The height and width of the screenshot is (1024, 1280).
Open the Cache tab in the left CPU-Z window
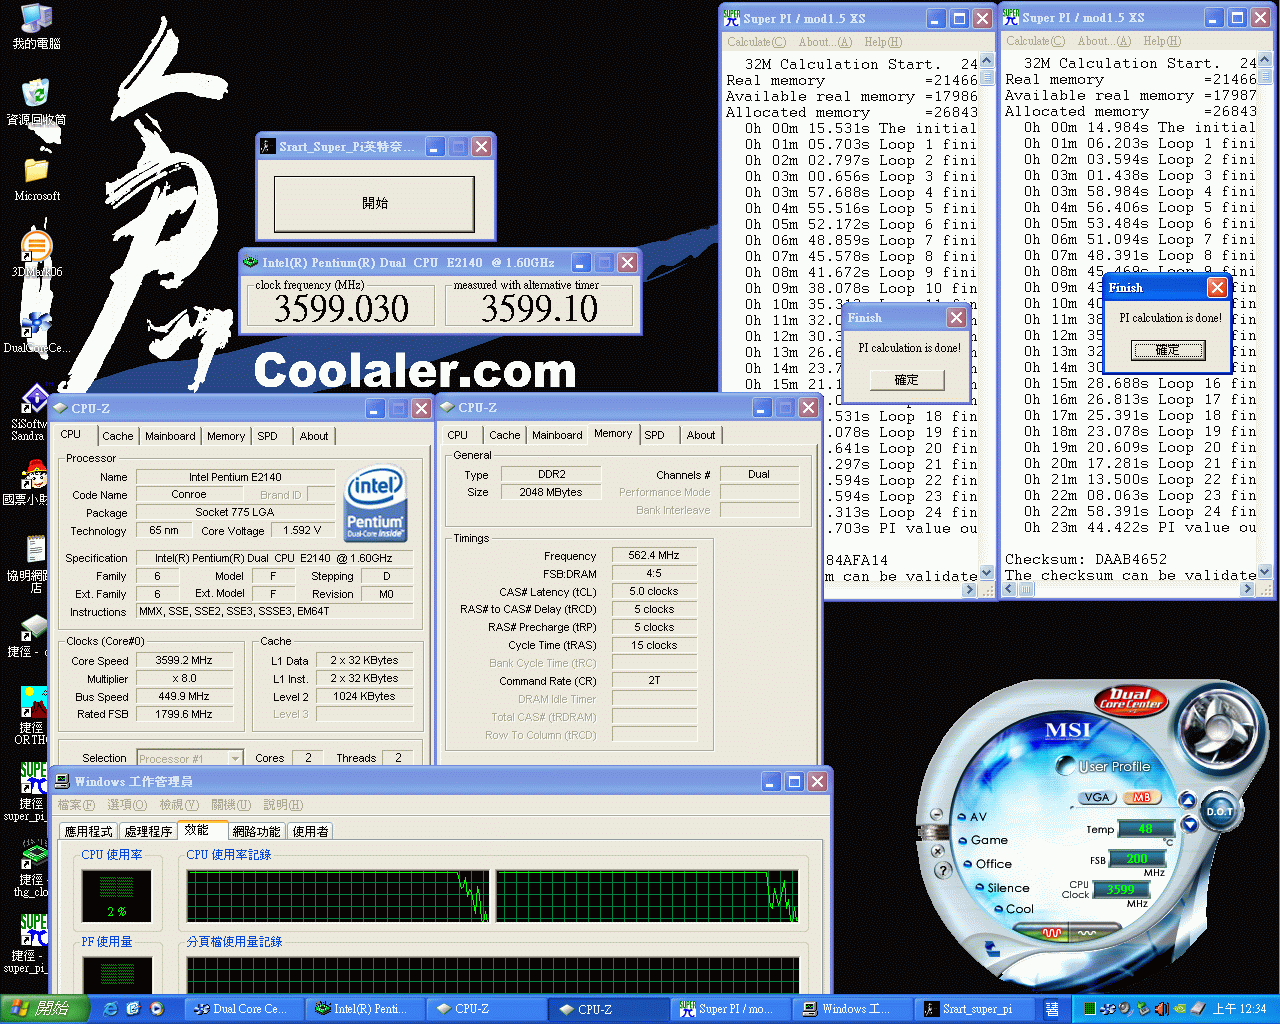pyautogui.click(x=118, y=436)
